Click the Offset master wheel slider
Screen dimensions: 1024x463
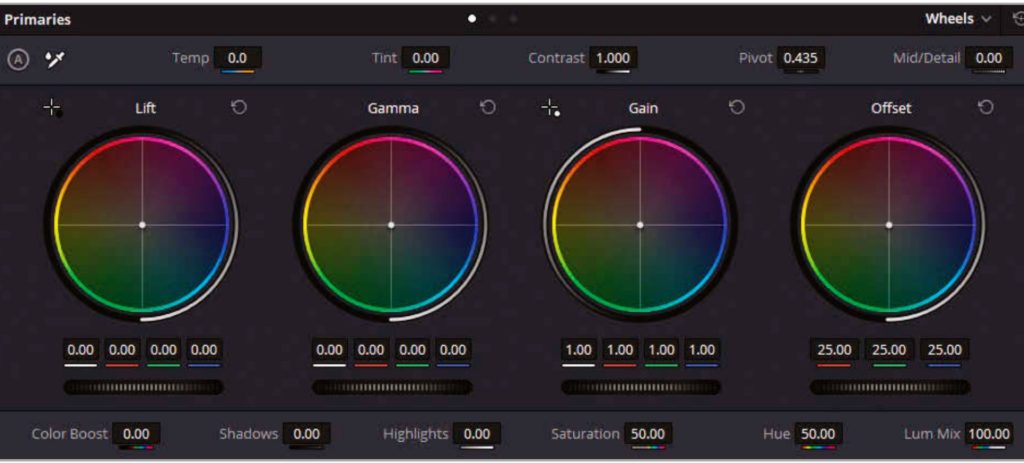[x=889, y=387]
